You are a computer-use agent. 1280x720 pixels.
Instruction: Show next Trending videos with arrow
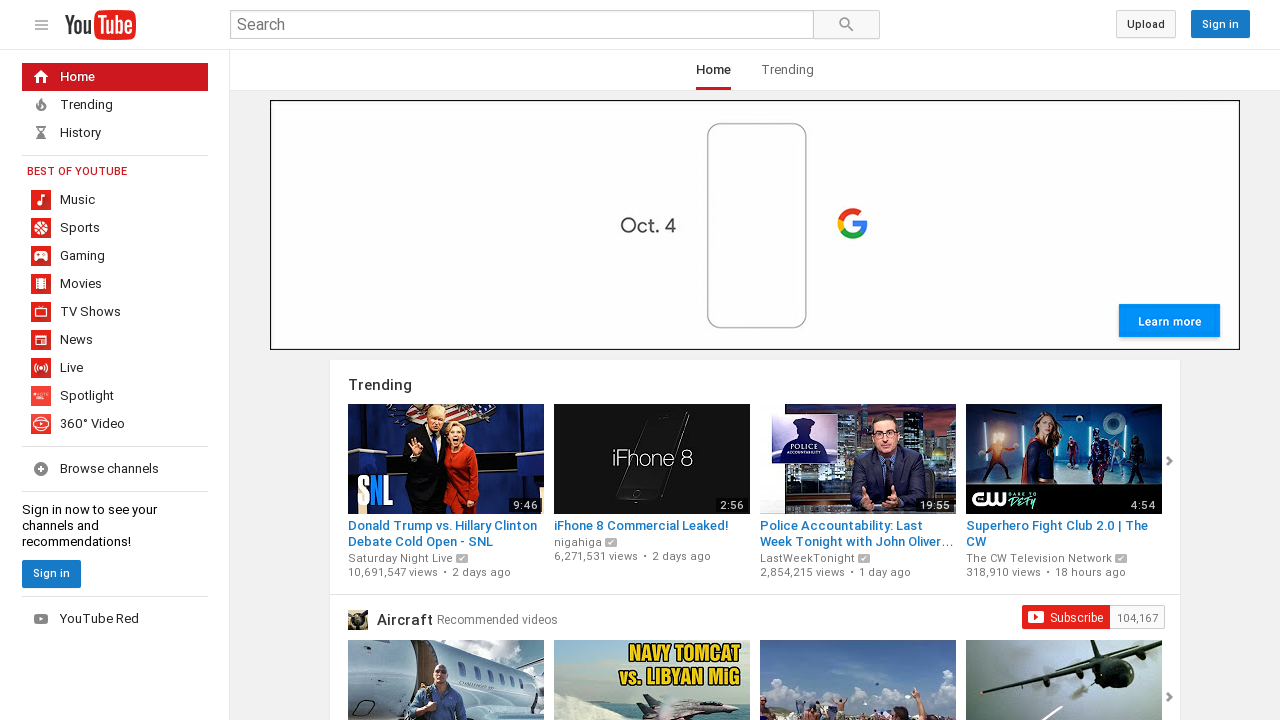pyautogui.click(x=1169, y=461)
